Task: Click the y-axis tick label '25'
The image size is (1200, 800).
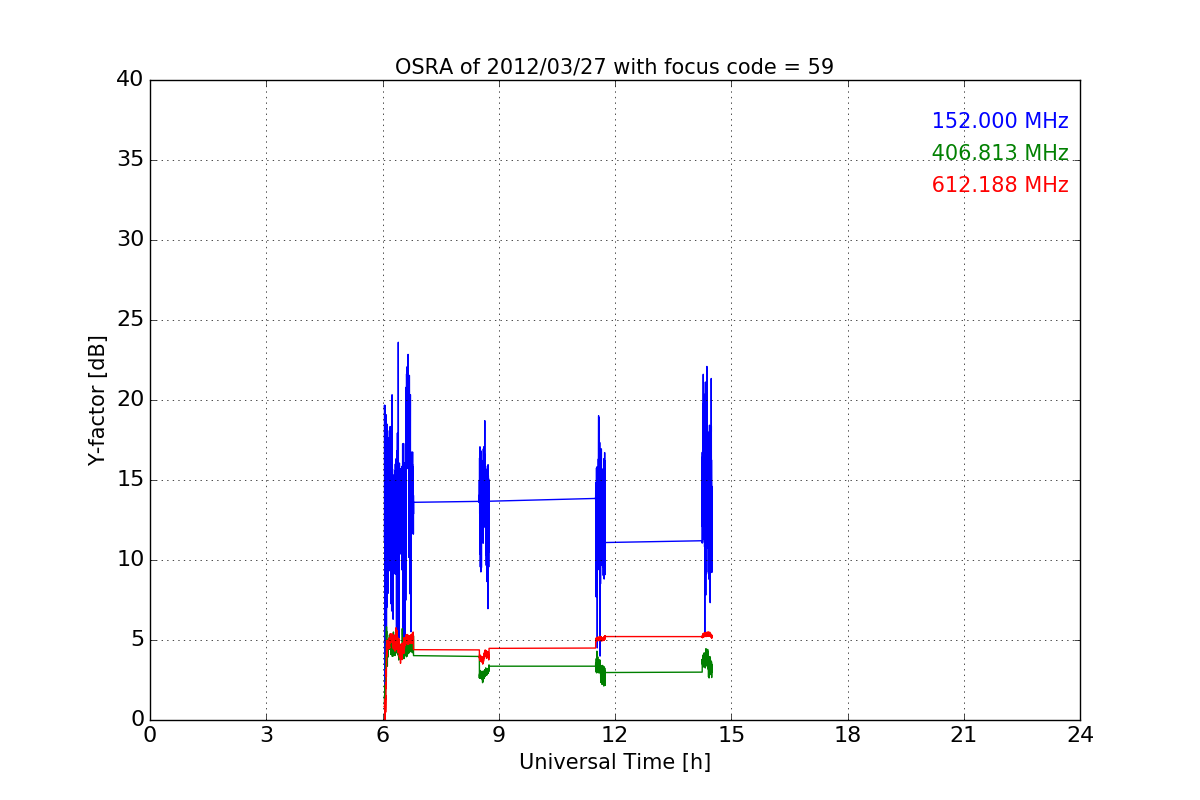Action: 130,320
